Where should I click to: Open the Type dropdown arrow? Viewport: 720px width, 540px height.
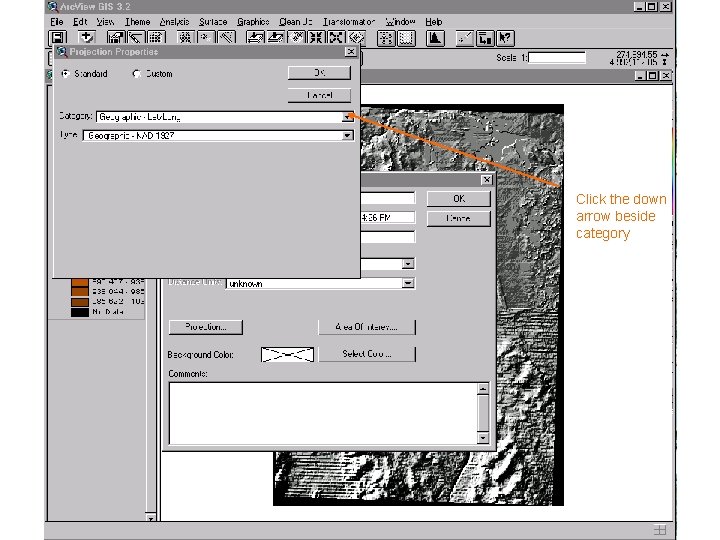click(348, 135)
